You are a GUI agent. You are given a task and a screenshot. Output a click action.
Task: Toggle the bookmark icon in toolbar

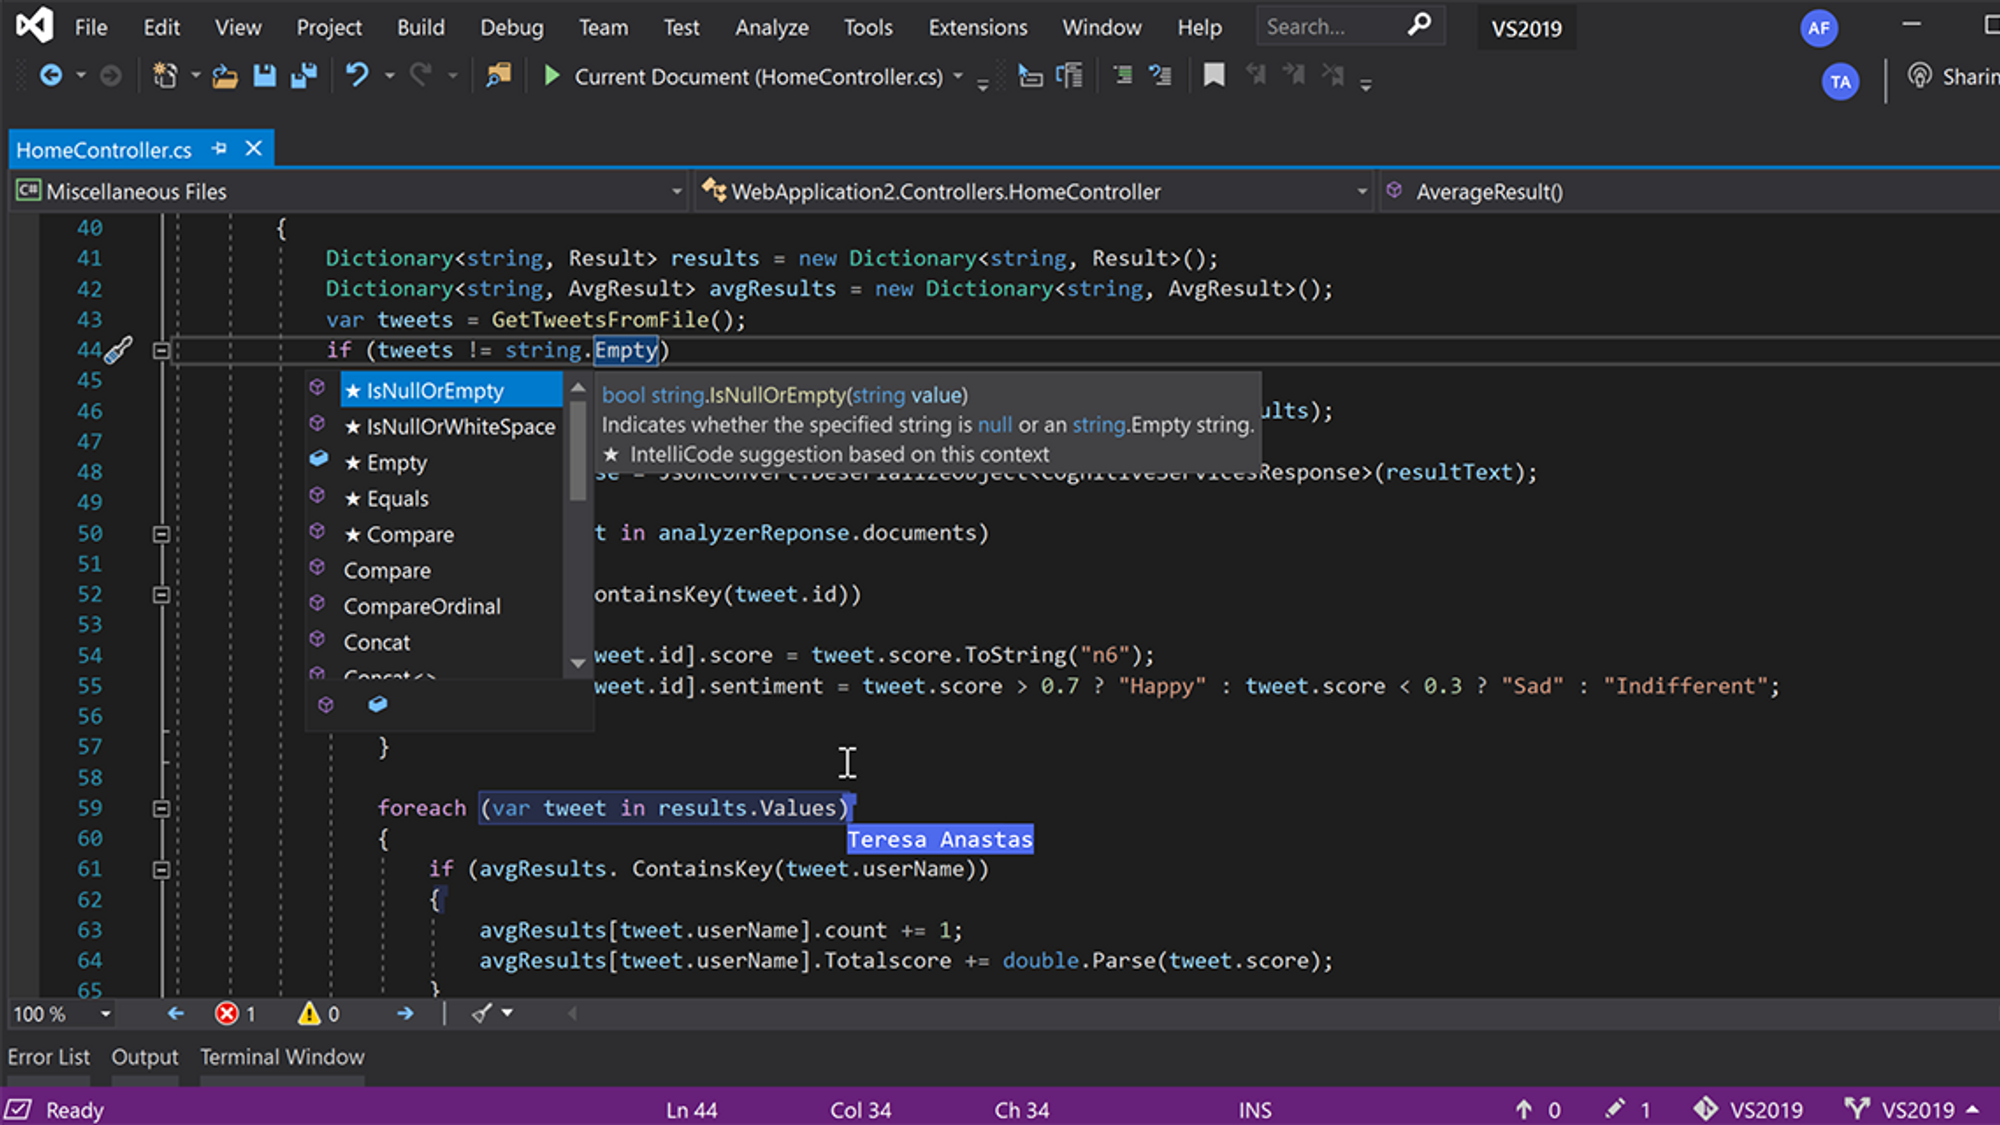(x=1213, y=76)
